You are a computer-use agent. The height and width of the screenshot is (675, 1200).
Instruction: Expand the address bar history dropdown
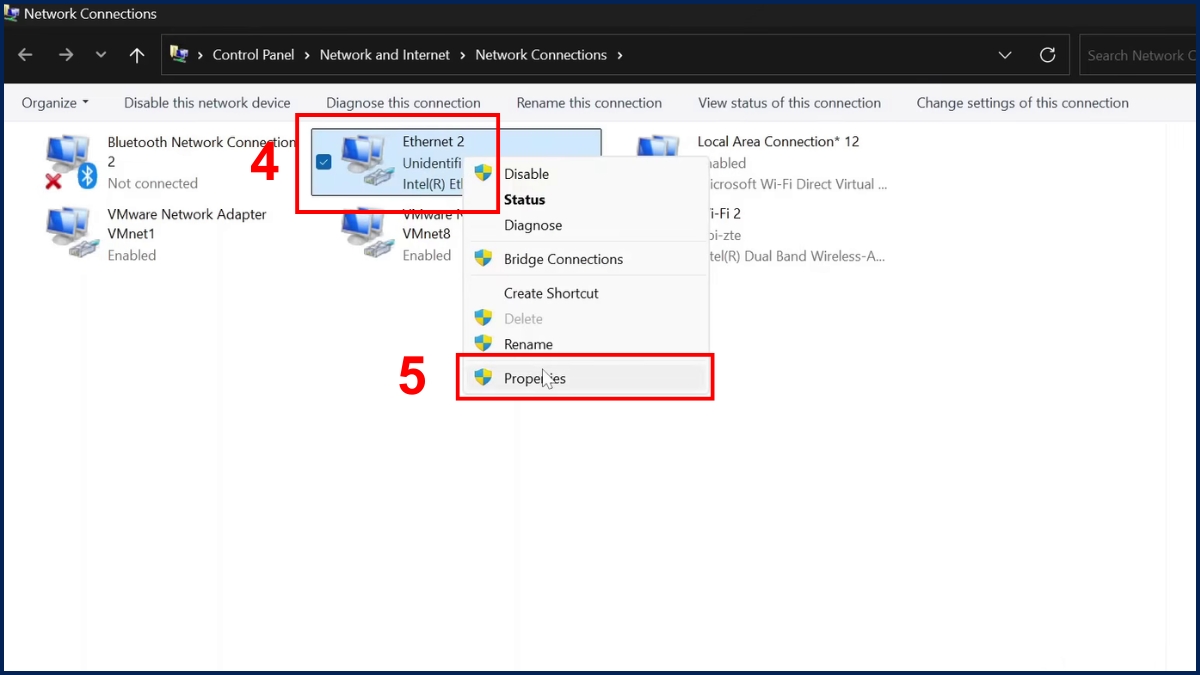point(1004,55)
